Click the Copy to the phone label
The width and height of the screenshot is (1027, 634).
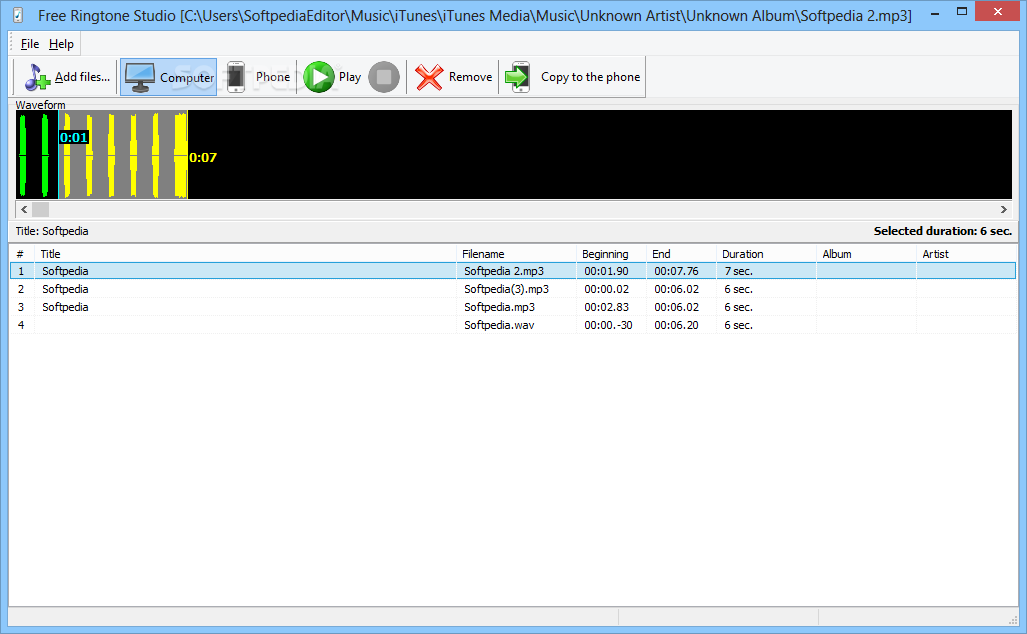[x=590, y=77]
